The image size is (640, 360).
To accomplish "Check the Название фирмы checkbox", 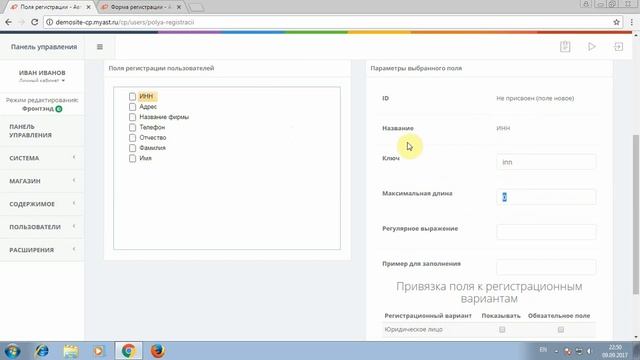I will tap(132, 117).
